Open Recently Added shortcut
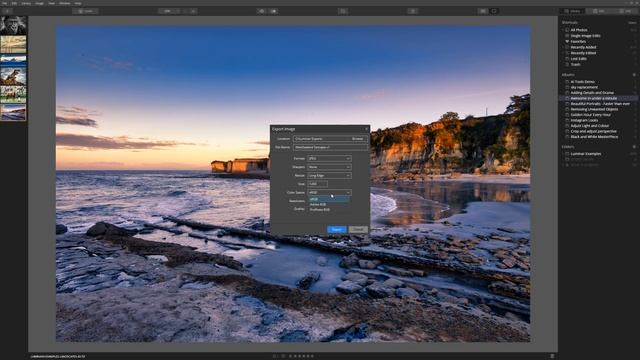Screen dimensions: 640x360 [583, 47]
